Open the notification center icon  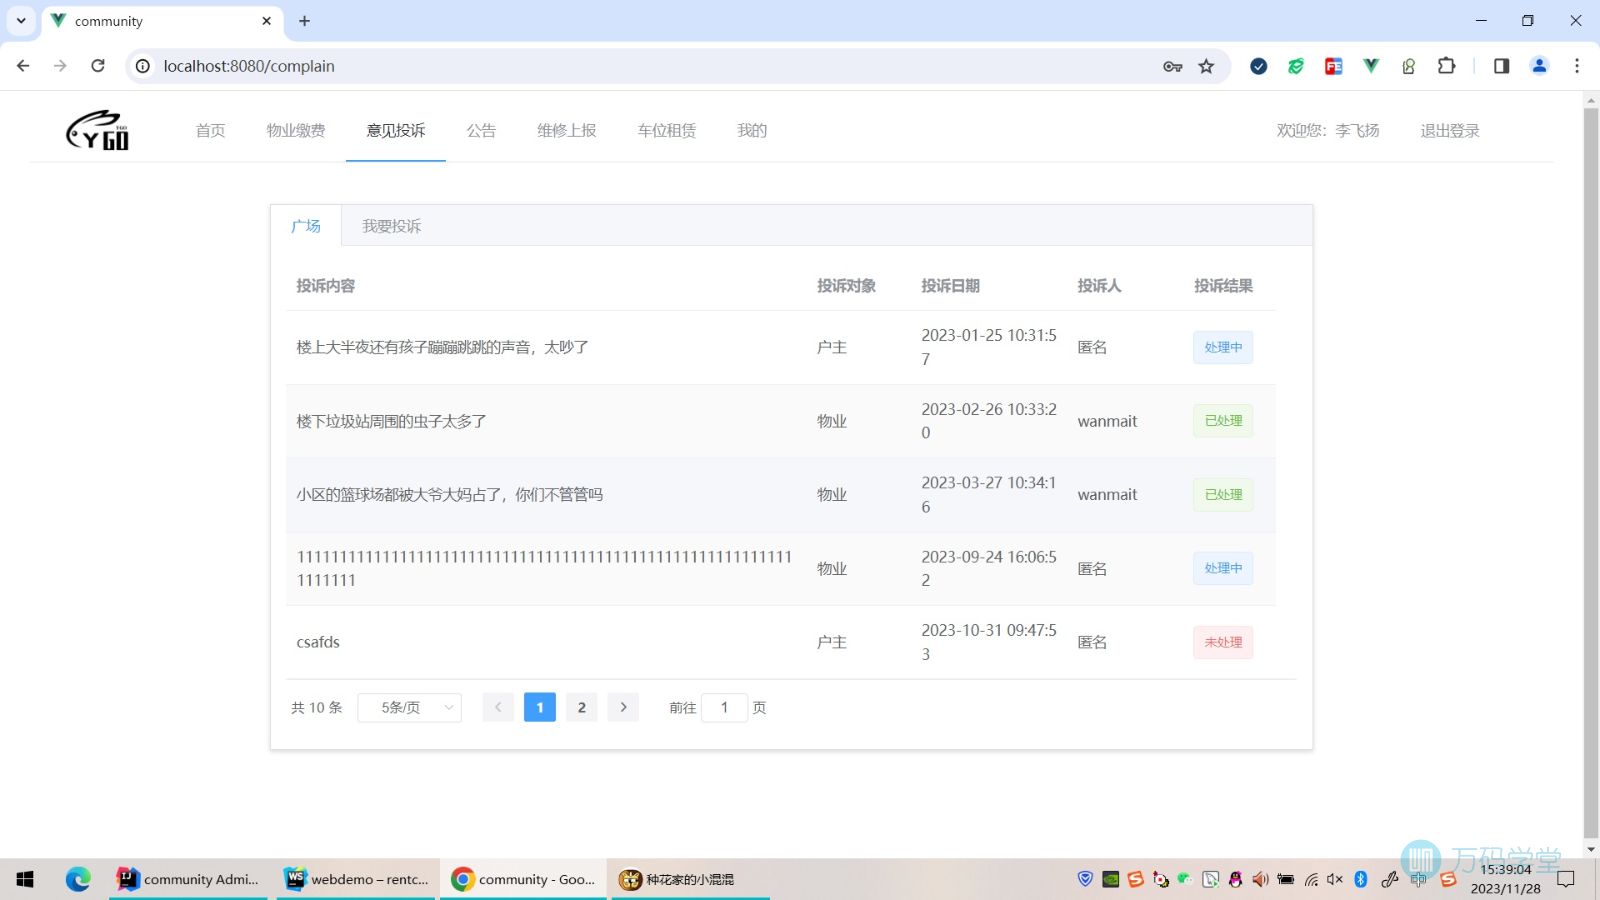point(1566,879)
